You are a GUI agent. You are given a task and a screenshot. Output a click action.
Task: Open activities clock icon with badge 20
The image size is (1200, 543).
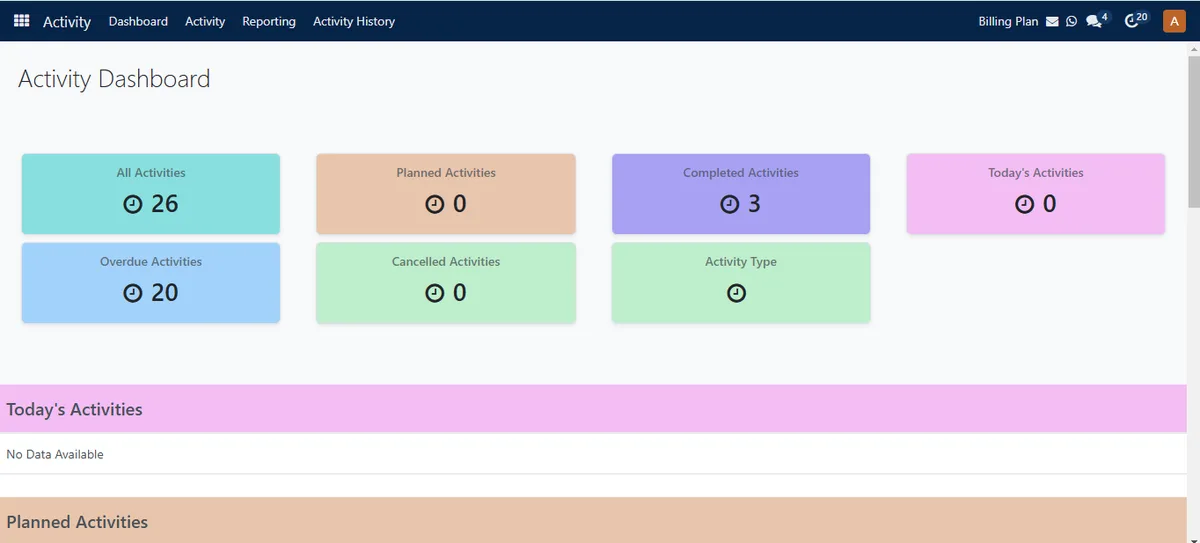point(1136,20)
